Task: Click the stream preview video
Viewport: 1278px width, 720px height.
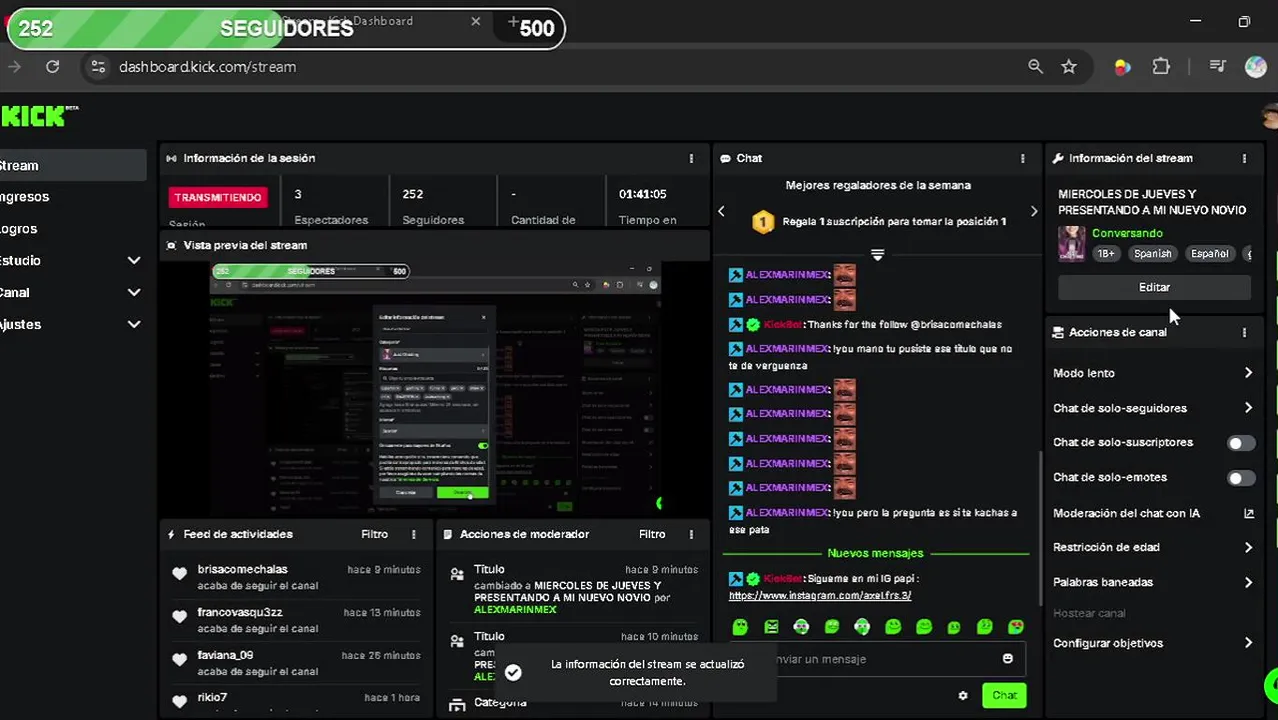Action: (x=435, y=388)
